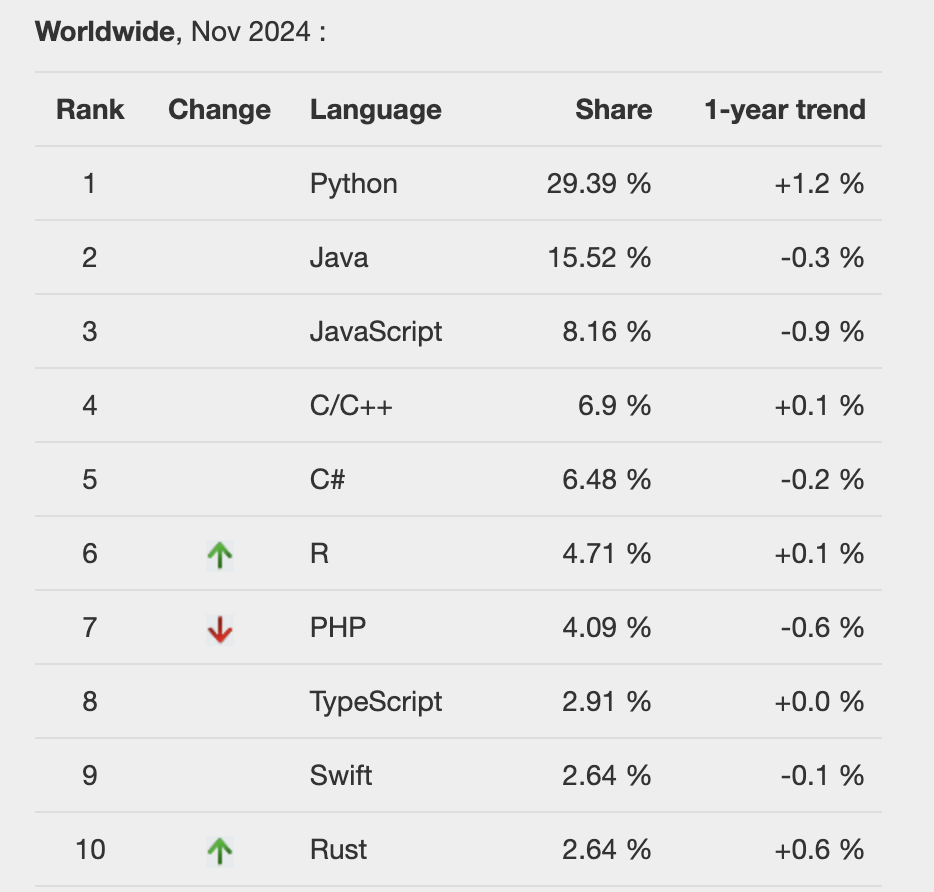This screenshot has width=934, height=892.
Task: Click Python's 29.39 % share value
Action: coord(598,184)
